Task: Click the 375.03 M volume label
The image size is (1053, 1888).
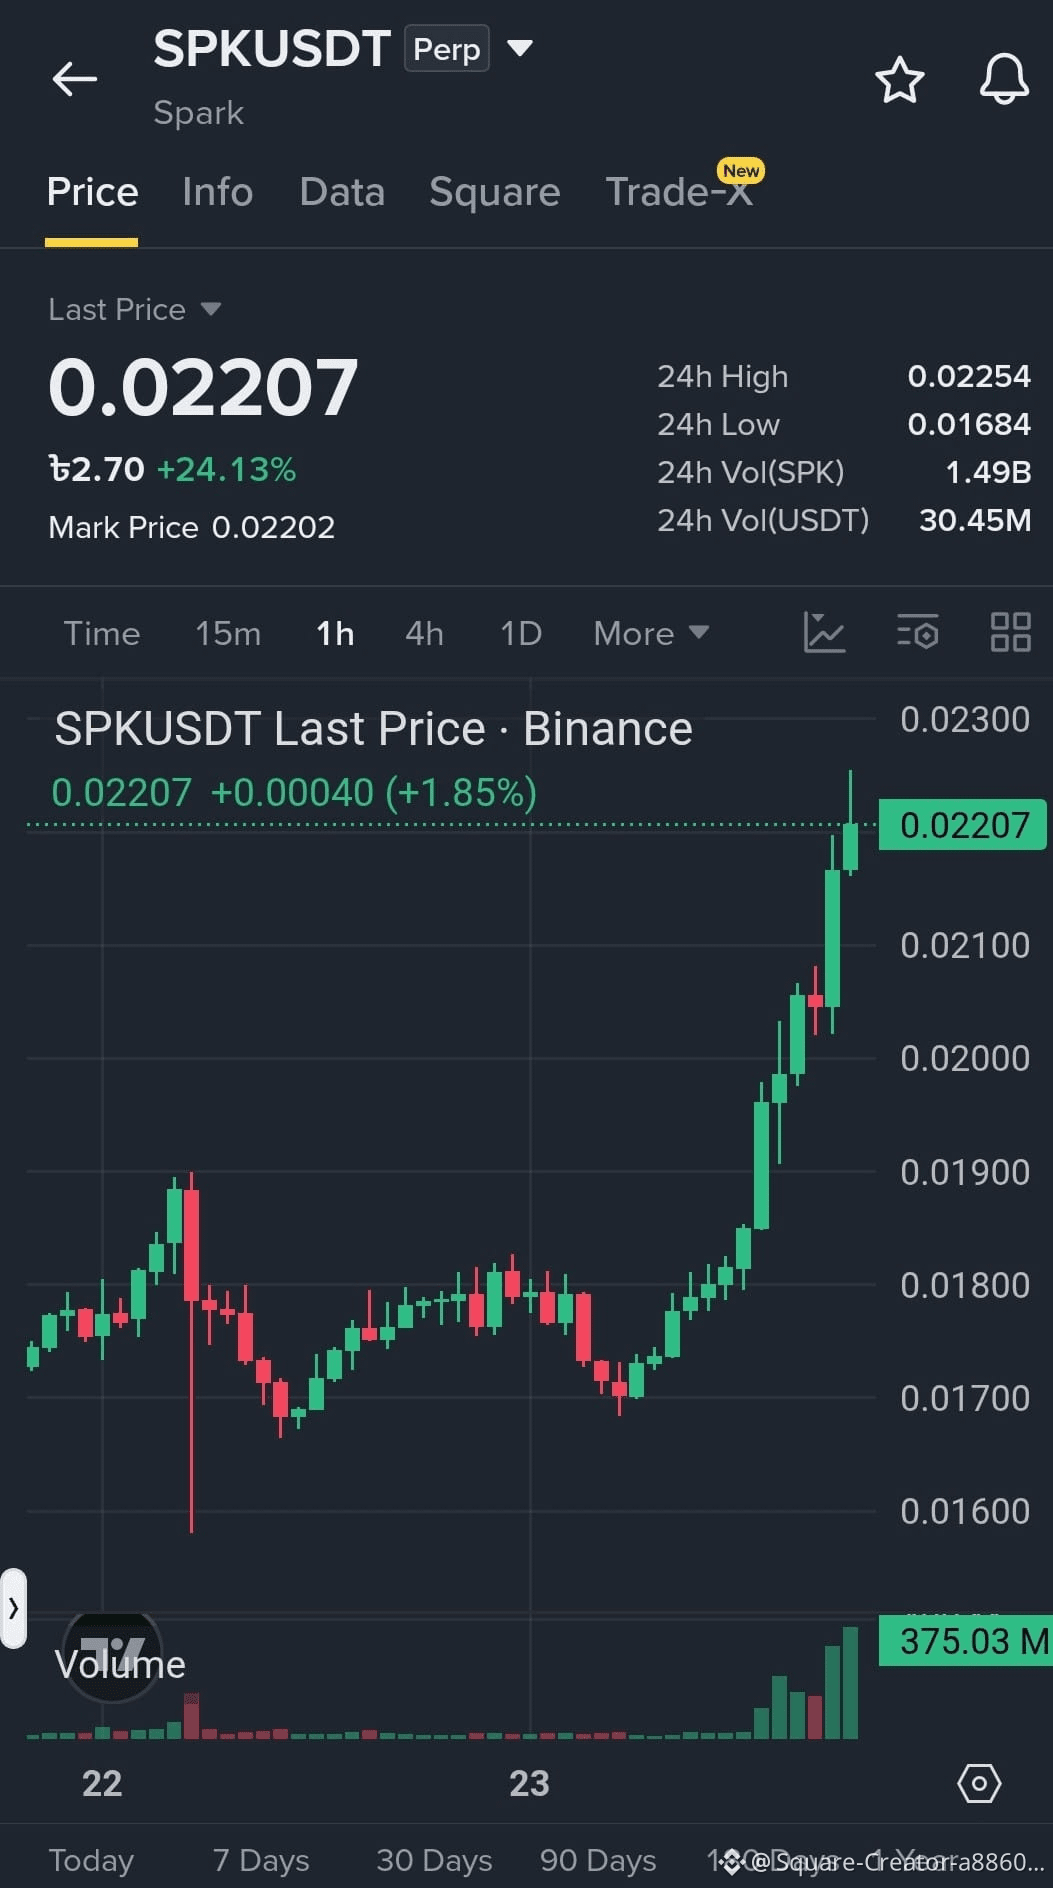Action: pos(966,1641)
